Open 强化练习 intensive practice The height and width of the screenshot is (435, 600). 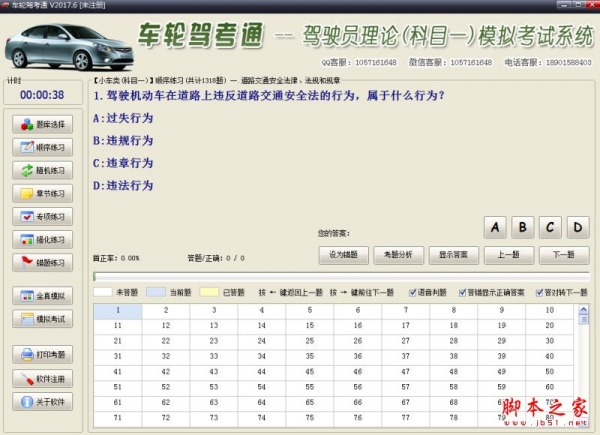42,240
